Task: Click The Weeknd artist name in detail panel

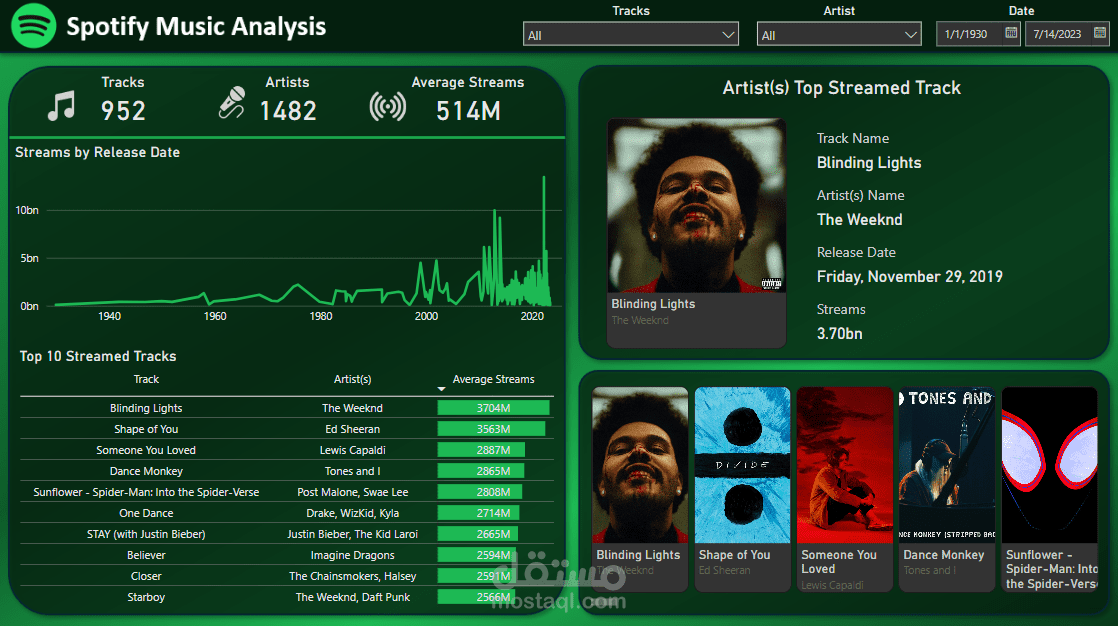Action: pyautogui.click(x=859, y=220)
